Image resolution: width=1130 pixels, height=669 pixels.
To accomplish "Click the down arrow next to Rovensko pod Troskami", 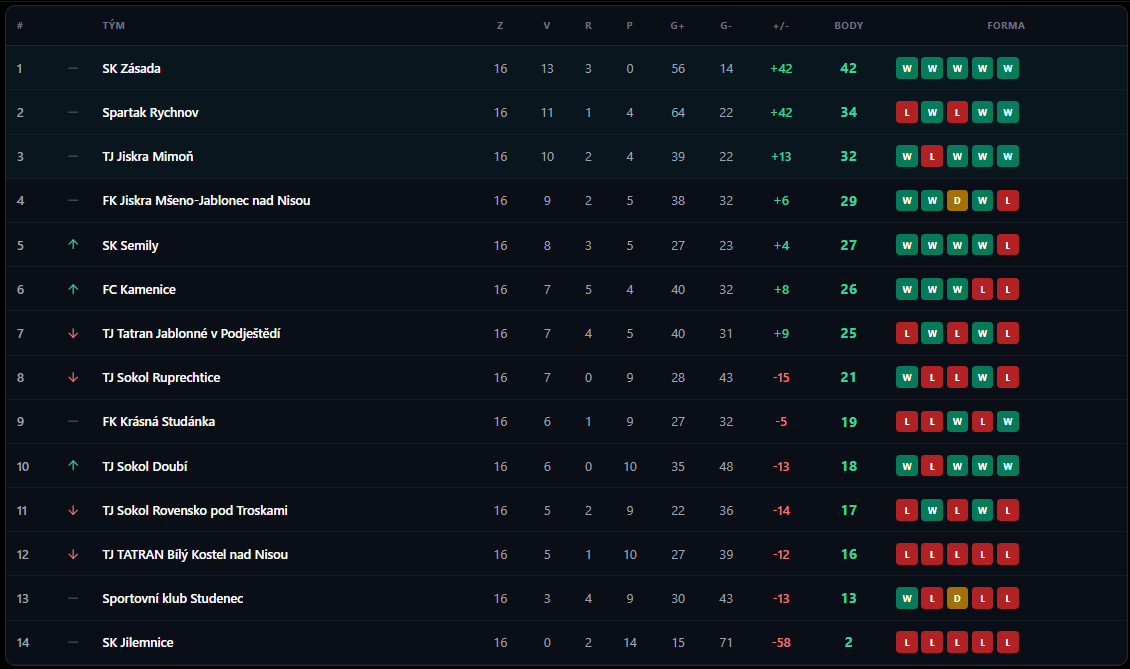I will pyautogui.click(x=73, y=510).
